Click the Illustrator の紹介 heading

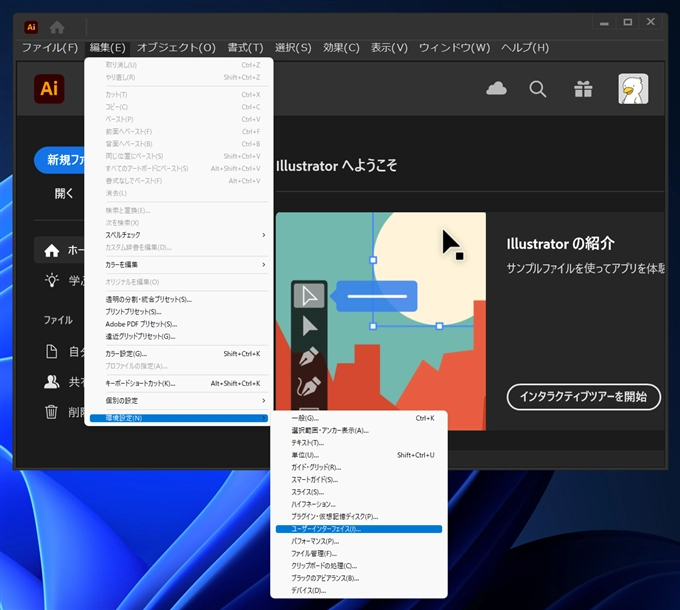pyautogui.click(x=560, y=244)
